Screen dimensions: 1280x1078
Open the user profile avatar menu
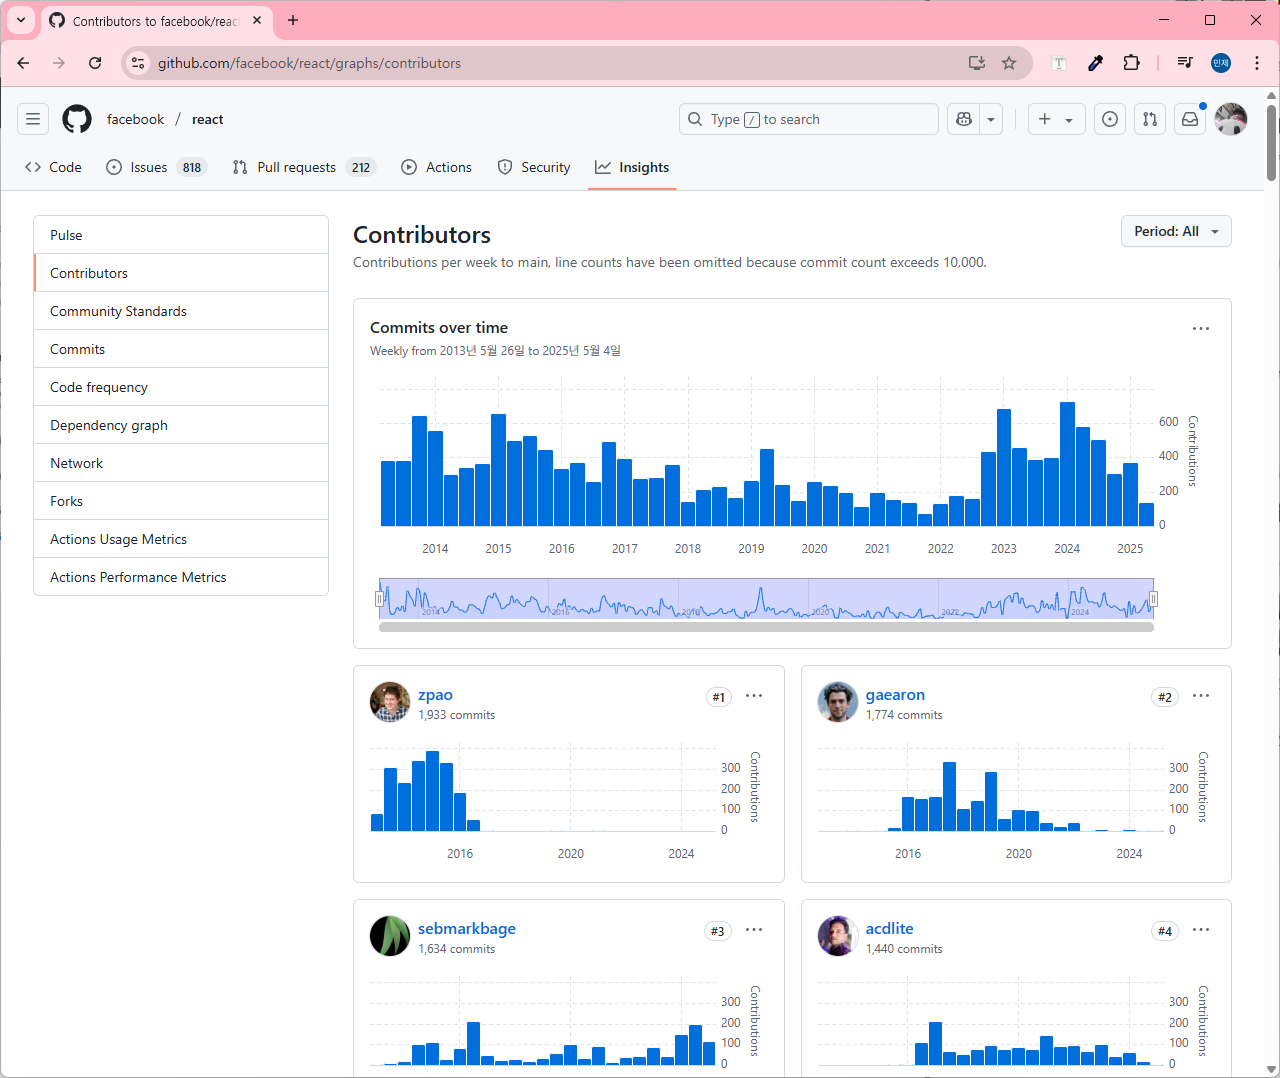coord(1231,119)
